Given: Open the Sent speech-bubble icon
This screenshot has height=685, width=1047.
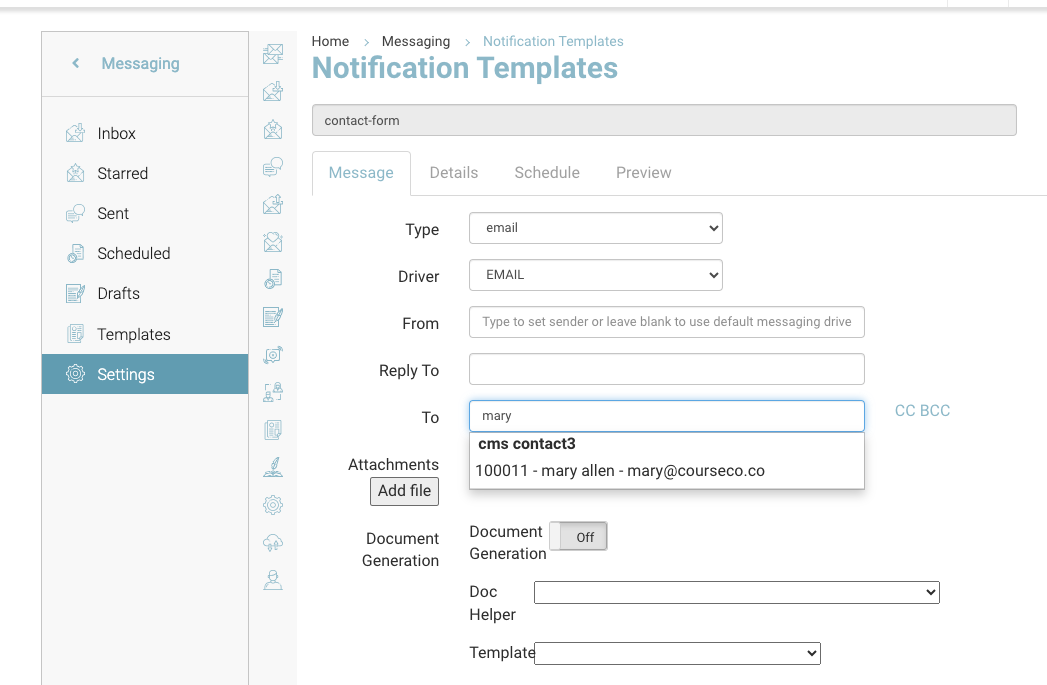Looking at the screenshot, I should coord(75,213).
